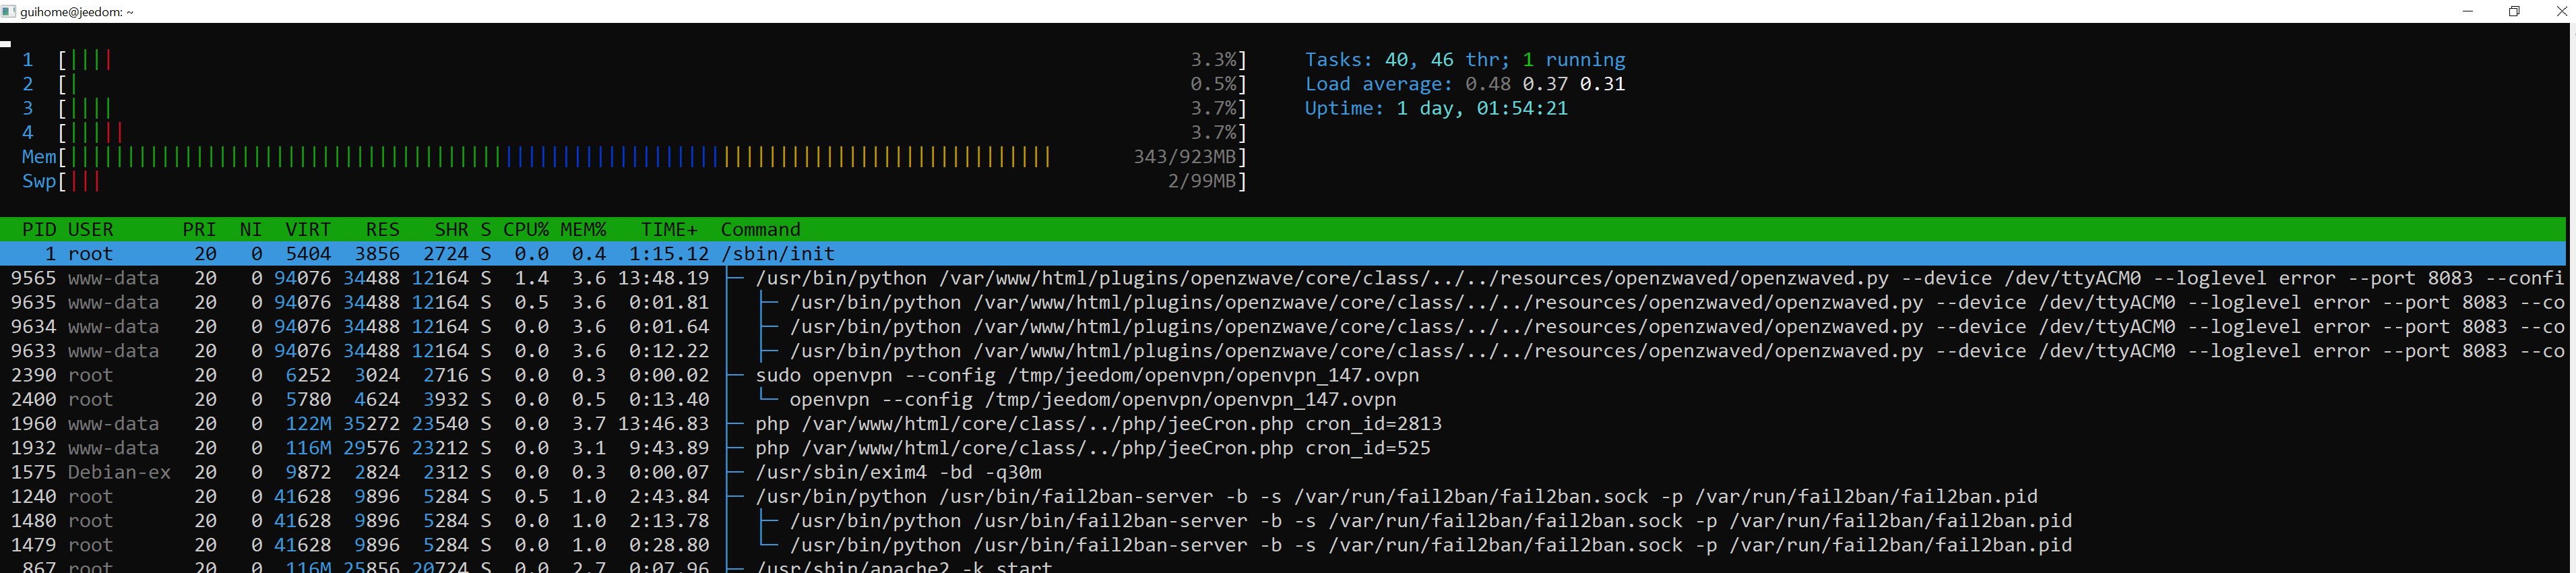
Task: Click the Swp usage bar
Action: pyautogui.click(x=634, y=181)
